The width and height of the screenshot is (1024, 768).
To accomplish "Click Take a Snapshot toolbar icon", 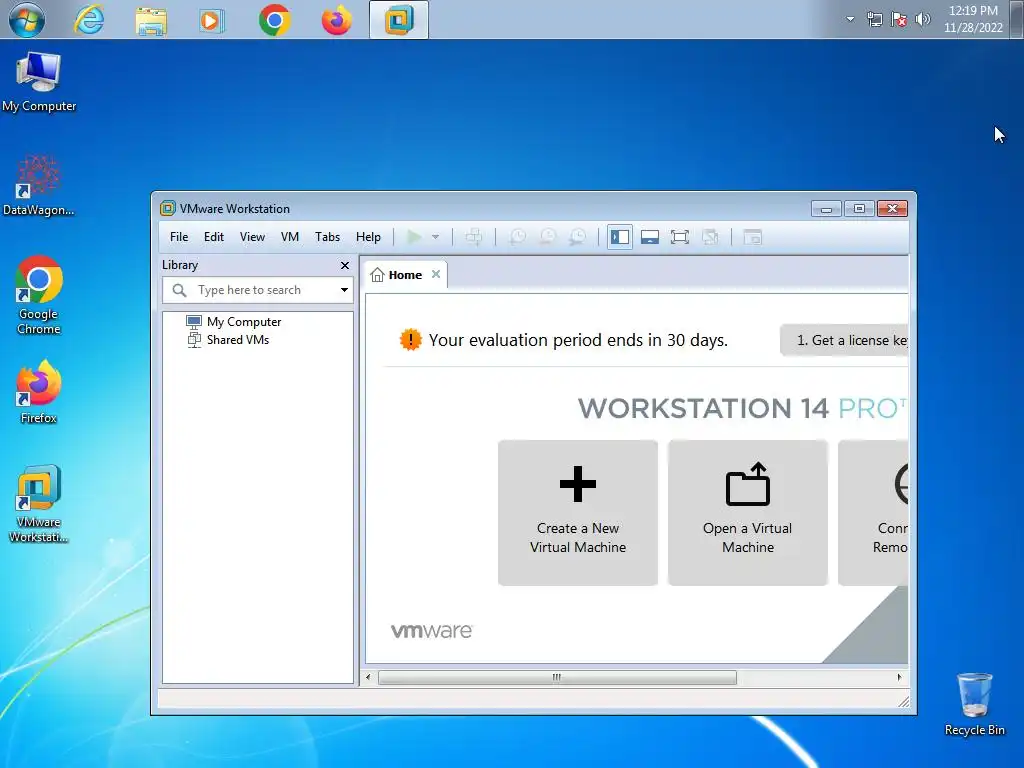I will click(x=517, y=237).
